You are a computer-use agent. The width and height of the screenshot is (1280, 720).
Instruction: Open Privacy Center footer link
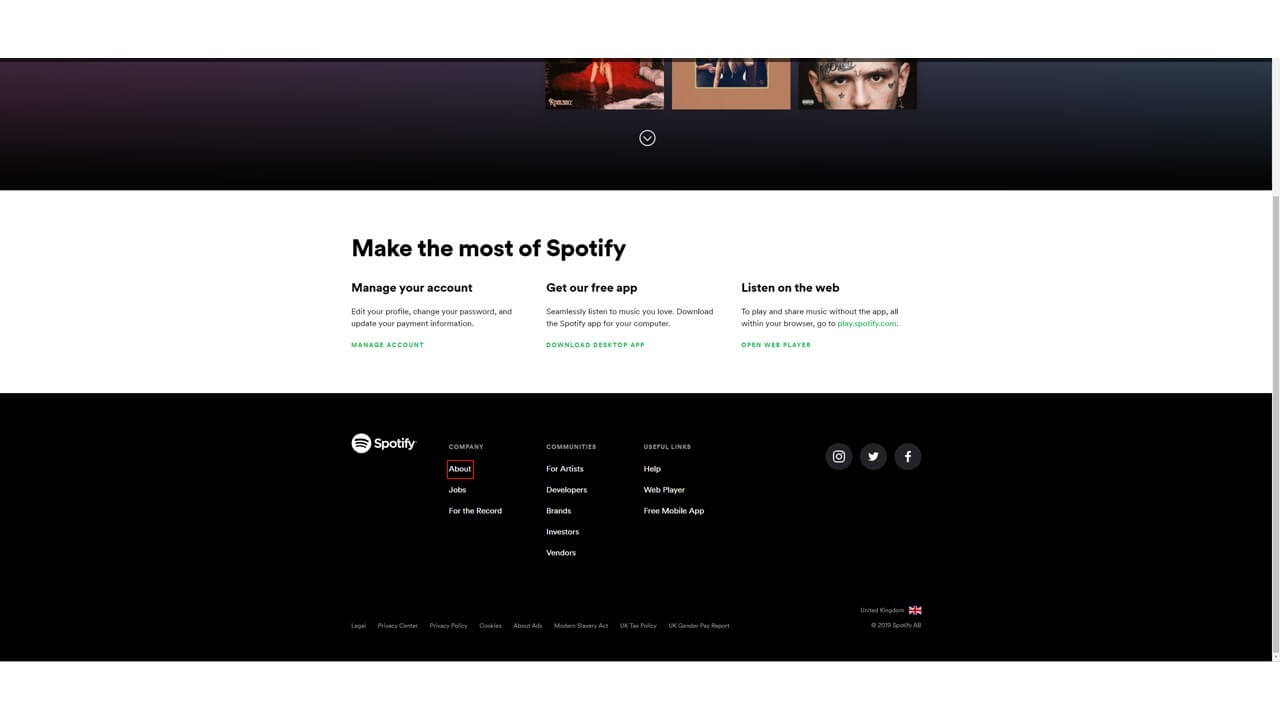398,626
